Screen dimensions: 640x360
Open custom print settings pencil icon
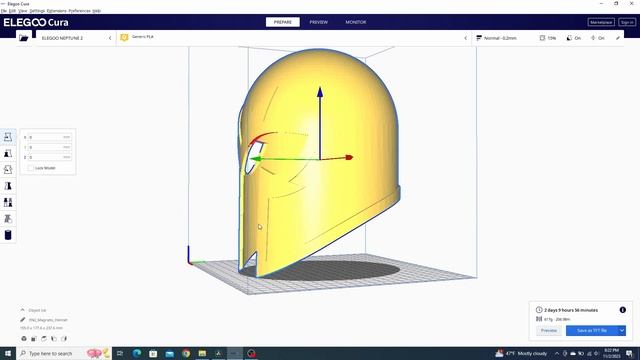coord(618,38)
